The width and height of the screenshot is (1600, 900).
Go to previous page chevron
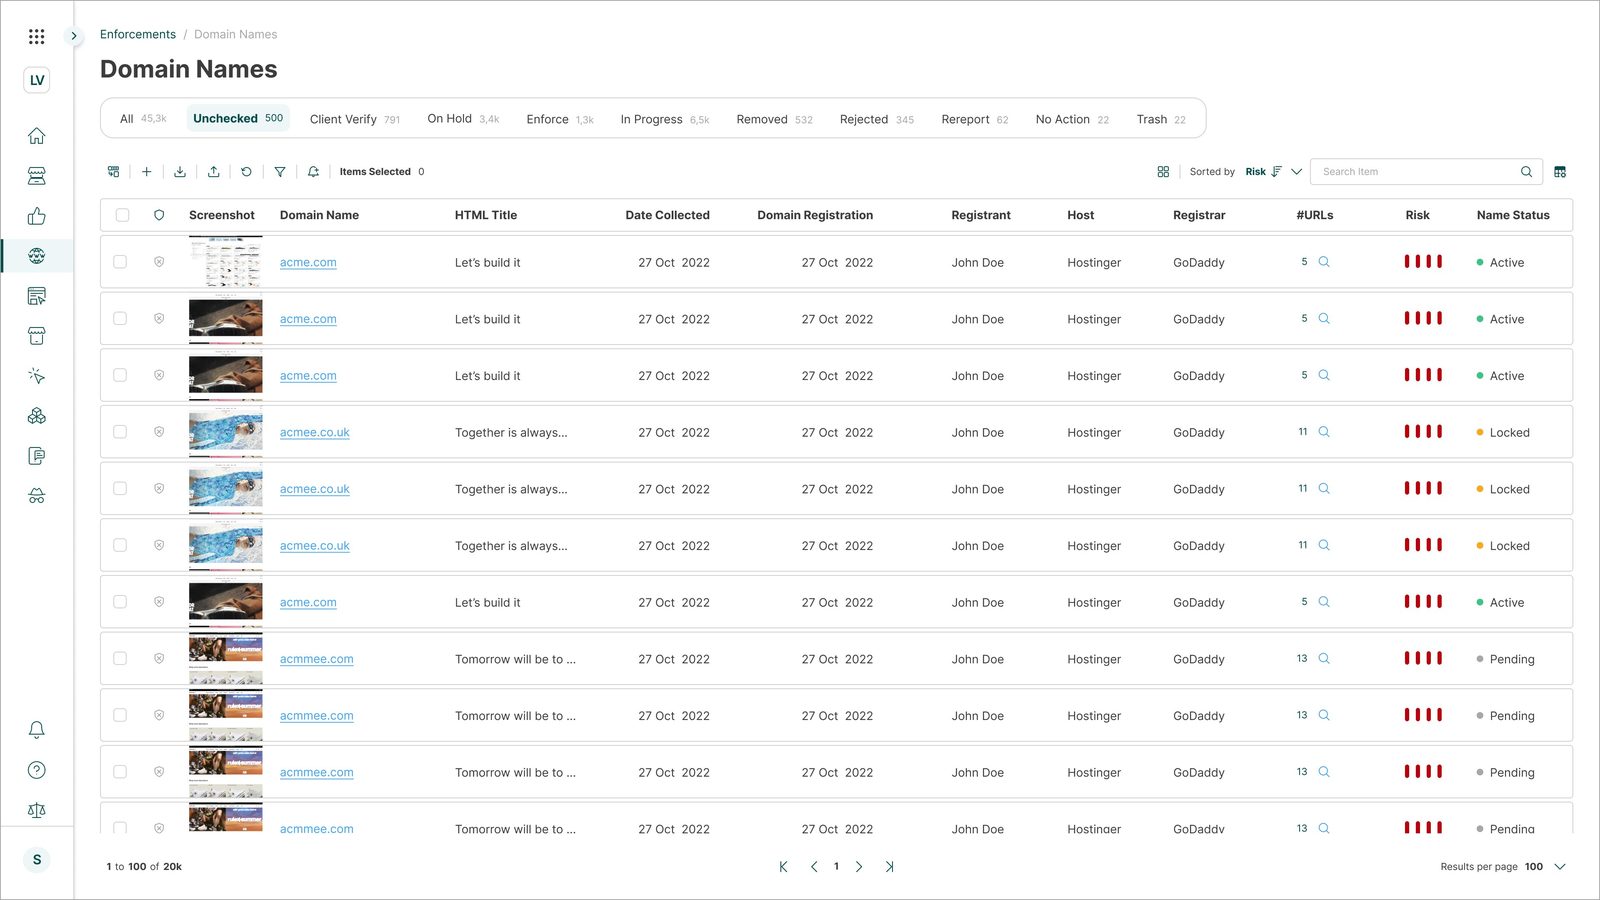pyautogui.click(x=814, y=867)
